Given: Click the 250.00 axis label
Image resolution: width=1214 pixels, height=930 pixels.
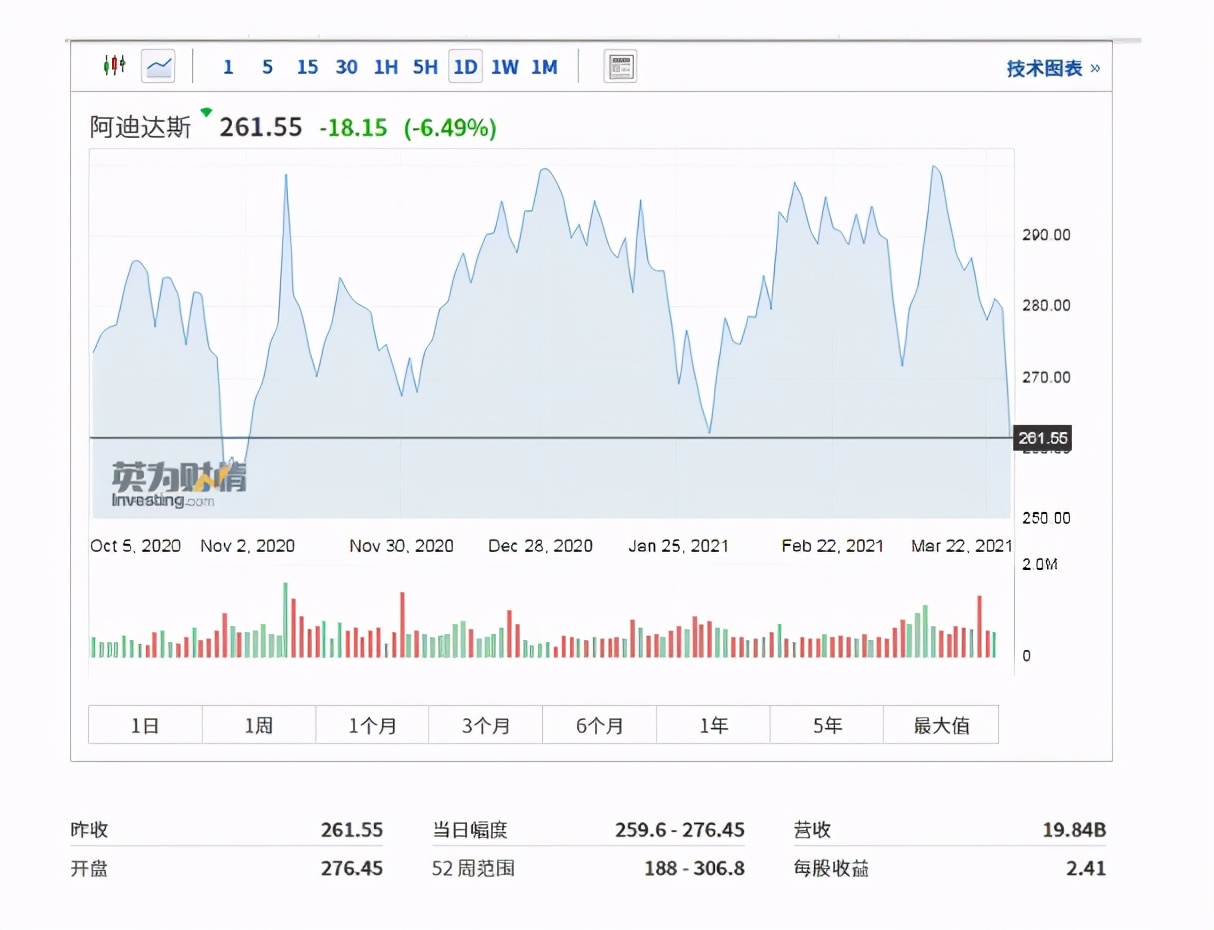Looking at the screenshot, I should pos(1046,518).
